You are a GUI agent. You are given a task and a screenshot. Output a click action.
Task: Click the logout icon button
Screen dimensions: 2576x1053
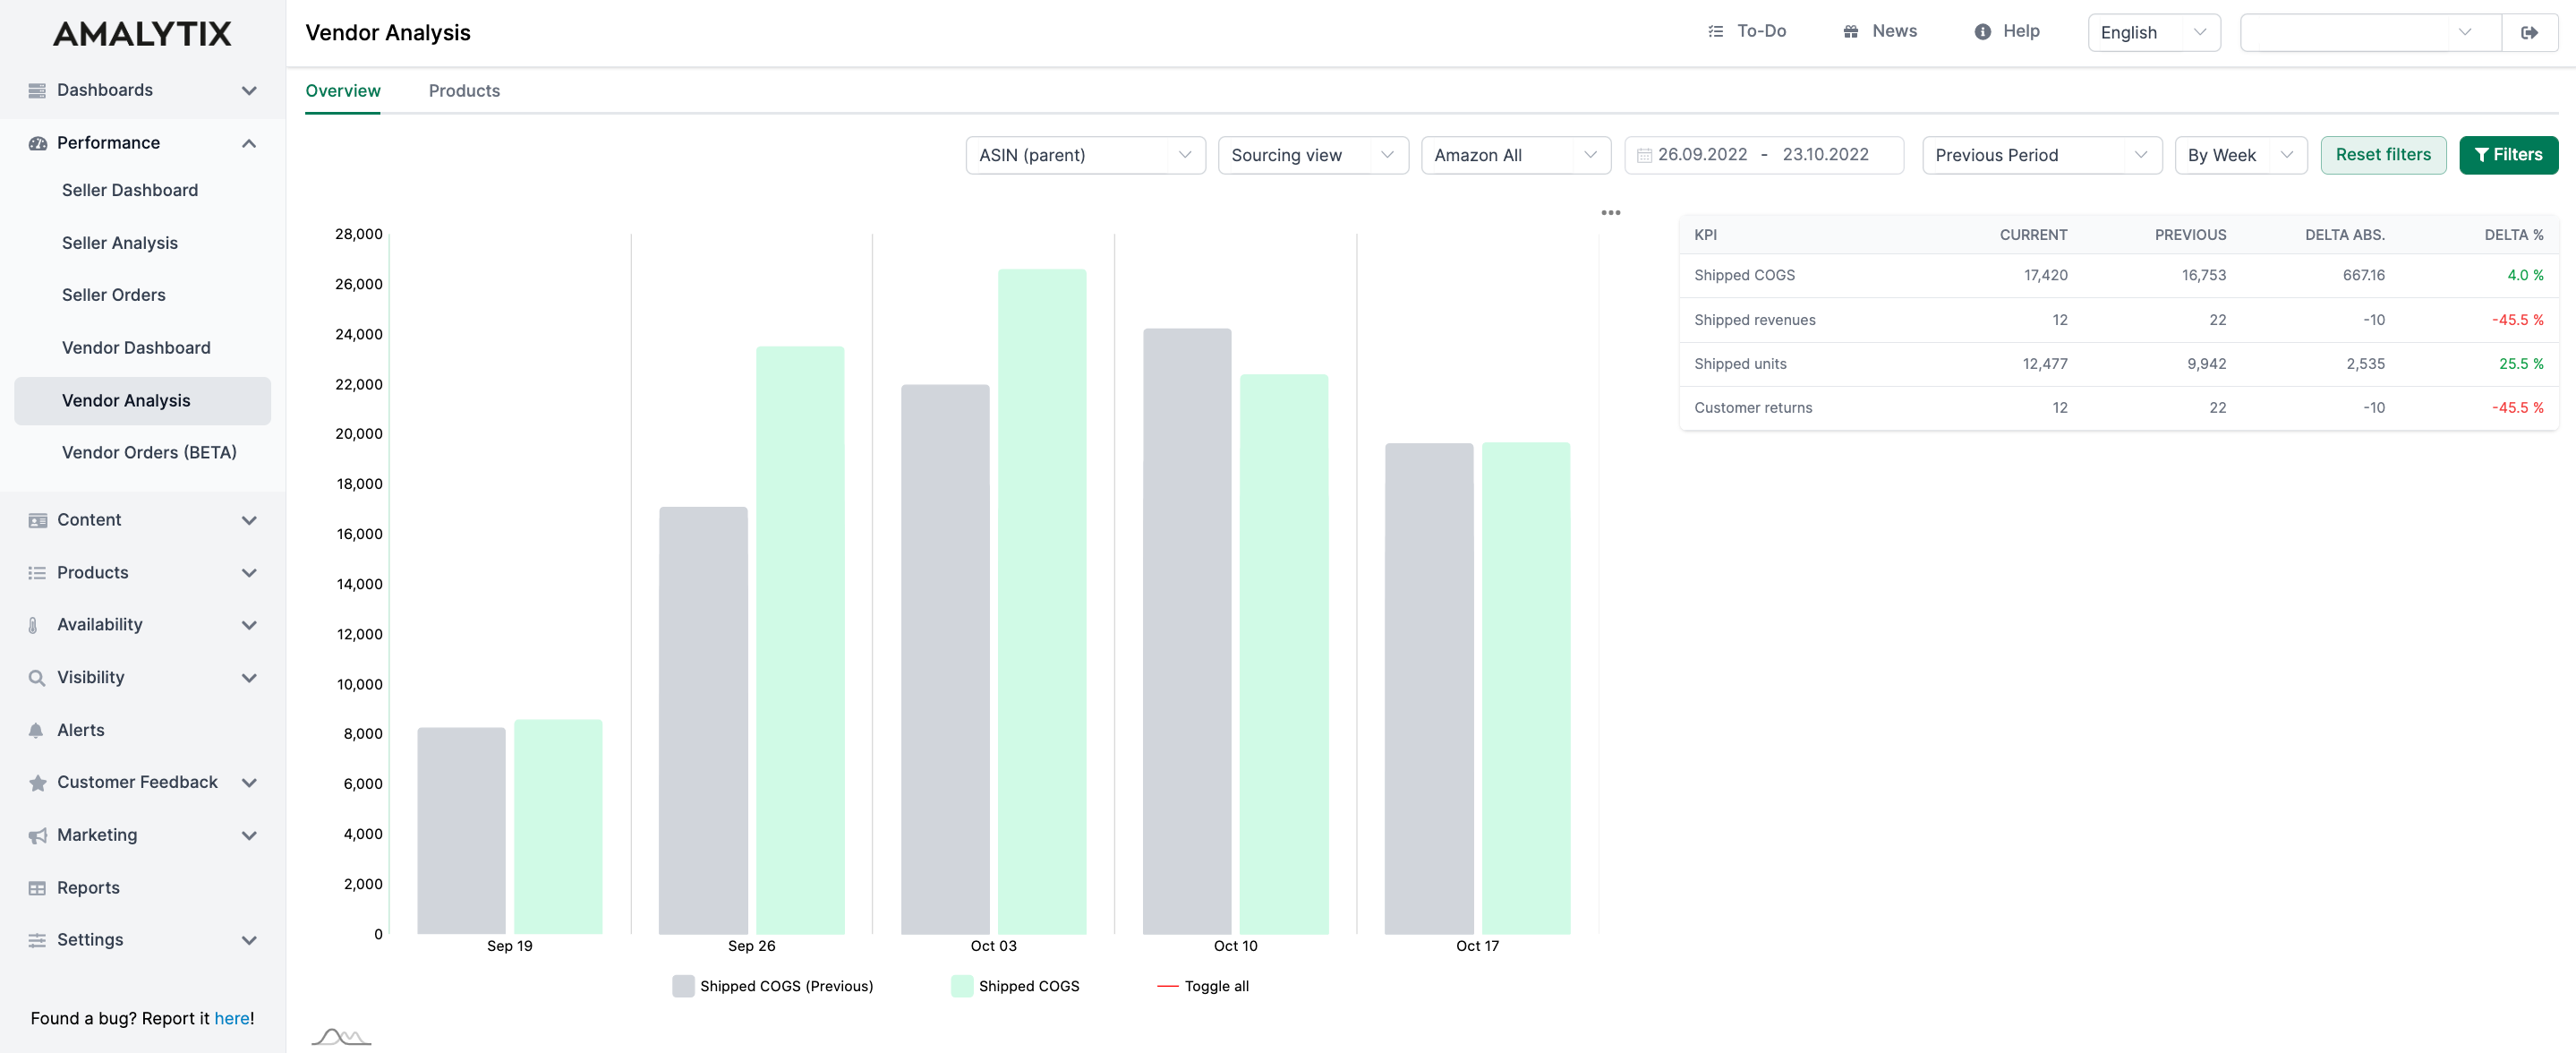[2529, 33]
